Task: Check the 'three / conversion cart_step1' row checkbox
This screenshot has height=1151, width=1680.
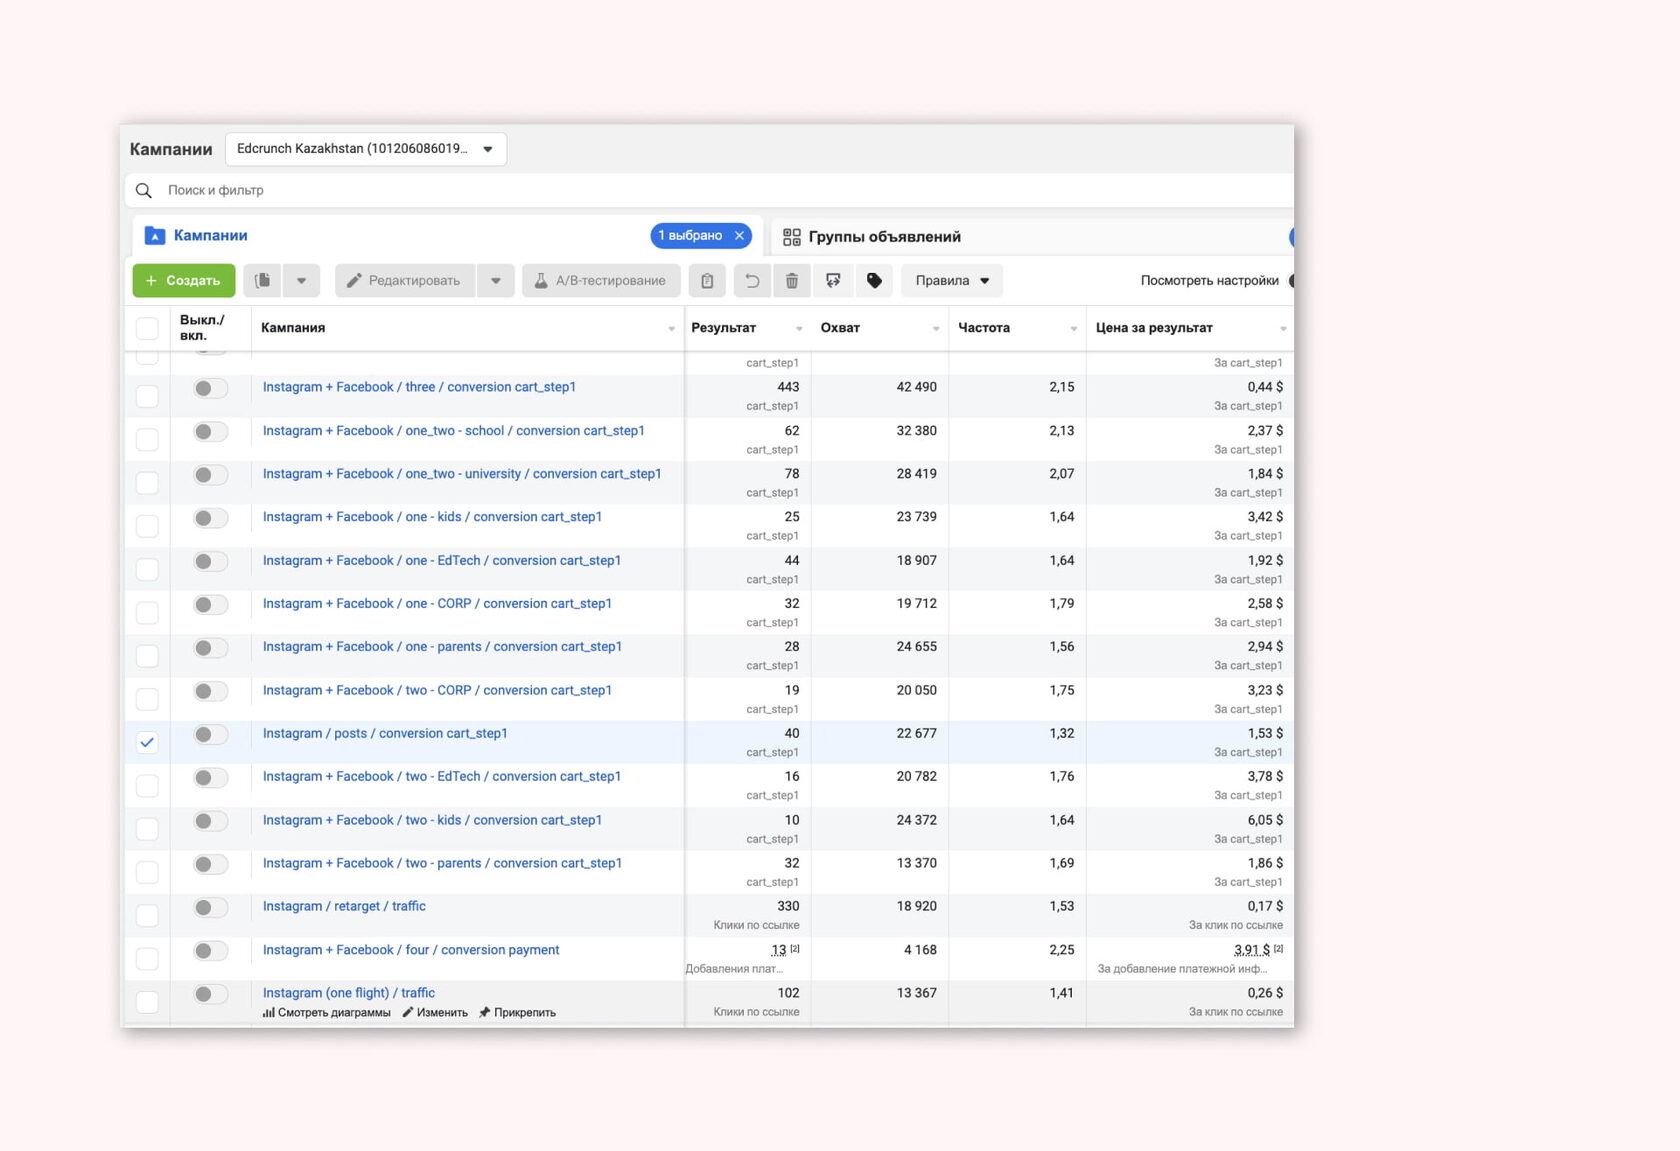Action: click(x=147, y=396)
